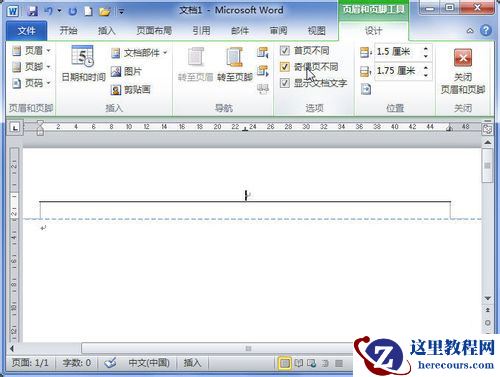Viewport: 500px width, 377px height.
Task: Select the 设计 contextual tab
Action: pos(373,31)
